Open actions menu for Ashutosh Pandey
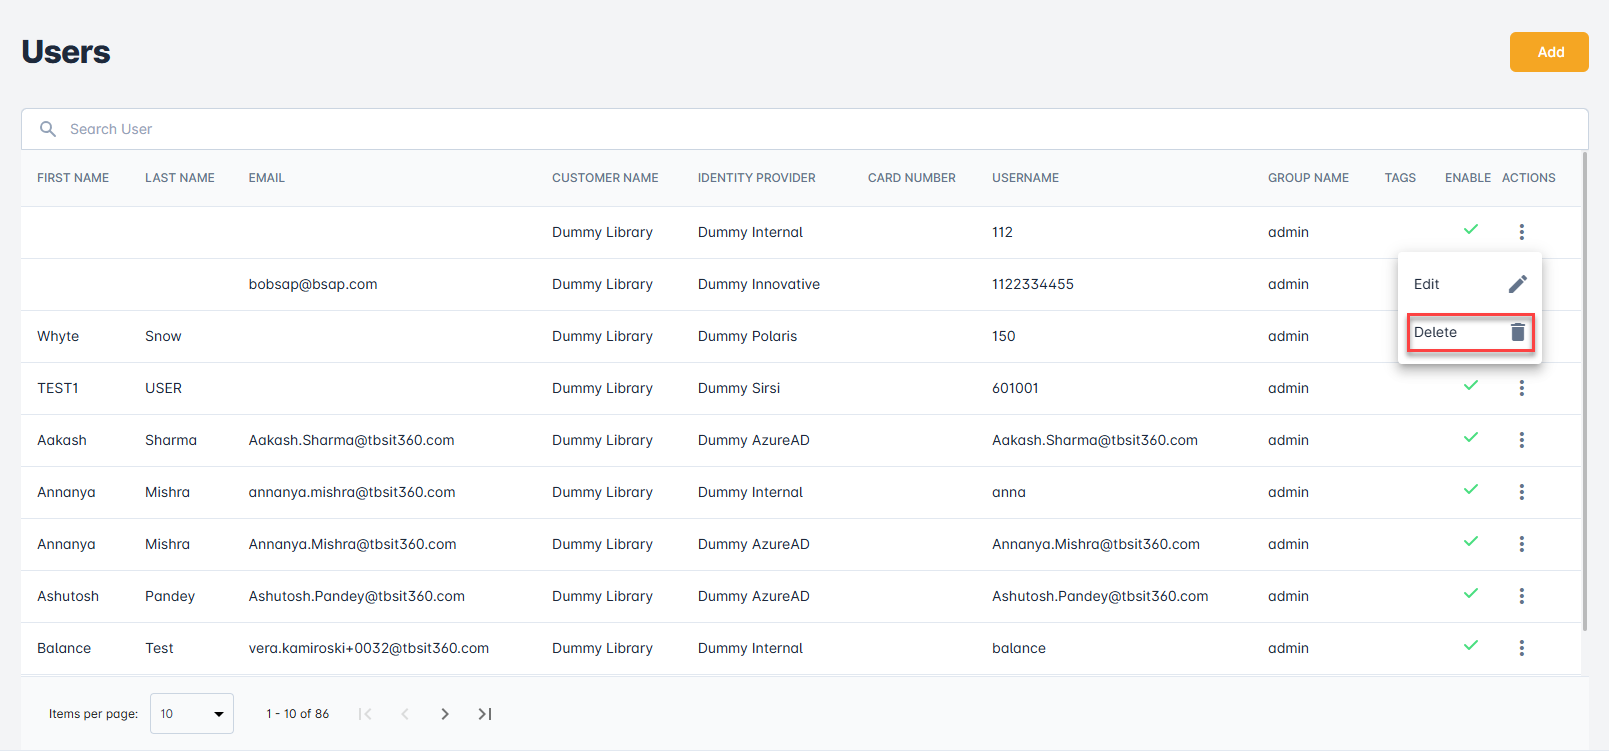The image size is (1609, 752). 1521,596
